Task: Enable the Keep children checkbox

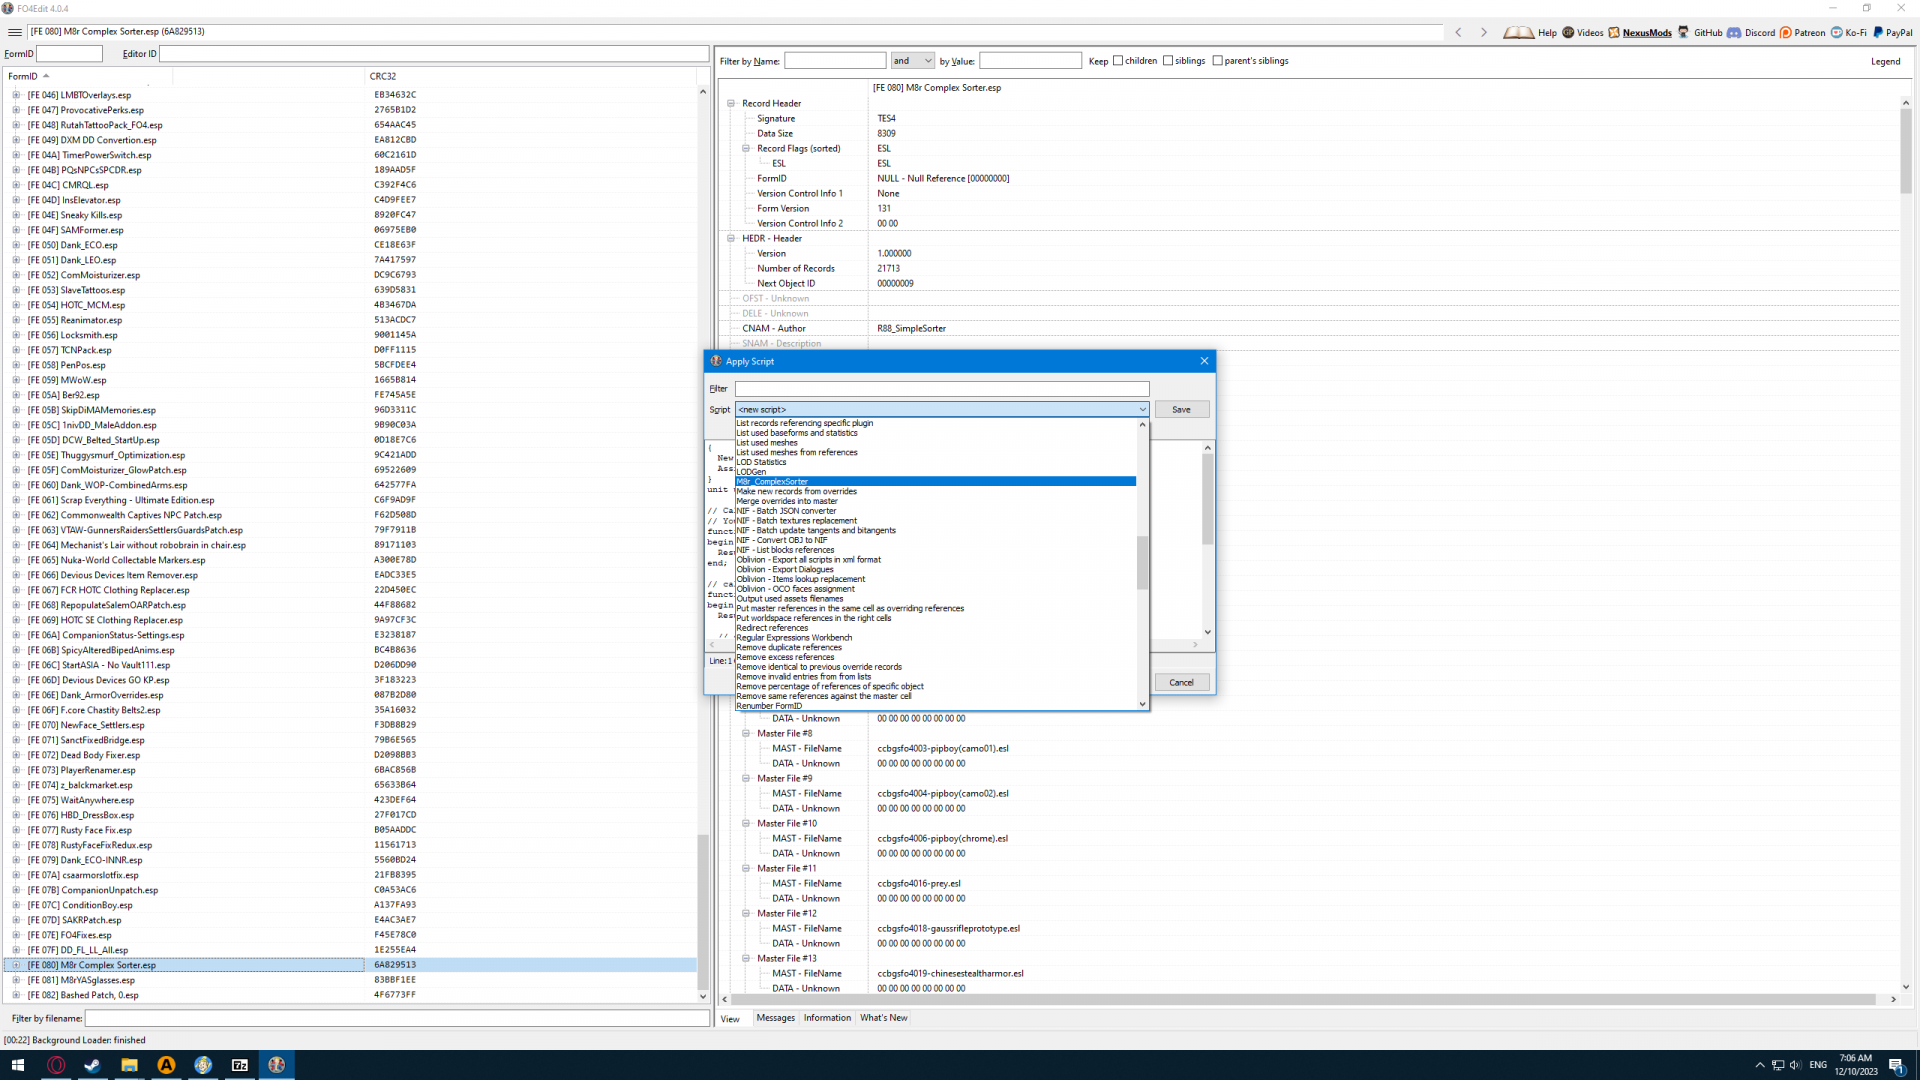Action: click(1118, 61)
